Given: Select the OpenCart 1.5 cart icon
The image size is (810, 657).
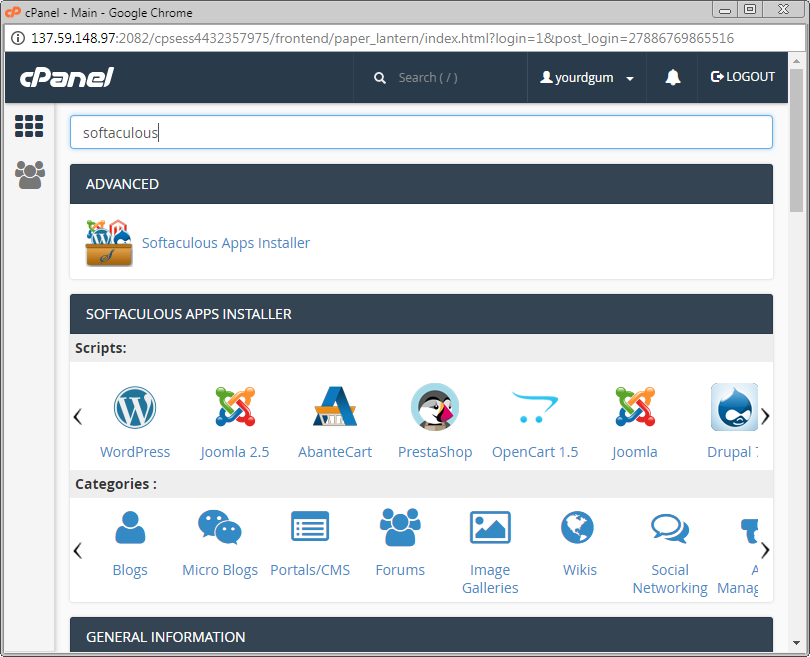Looking at the screenshot, I should pos(535,407).
